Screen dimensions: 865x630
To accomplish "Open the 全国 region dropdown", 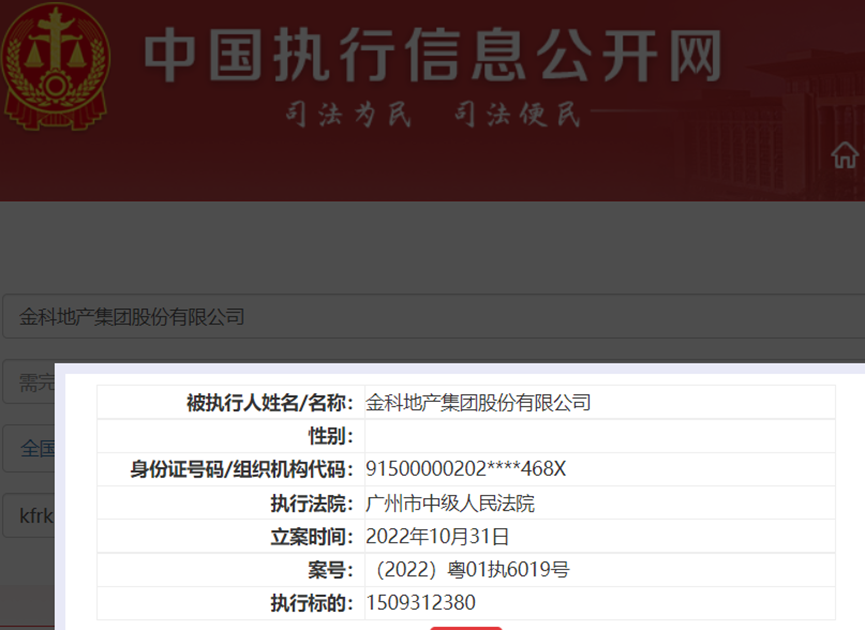I will [x=28, y=448].
